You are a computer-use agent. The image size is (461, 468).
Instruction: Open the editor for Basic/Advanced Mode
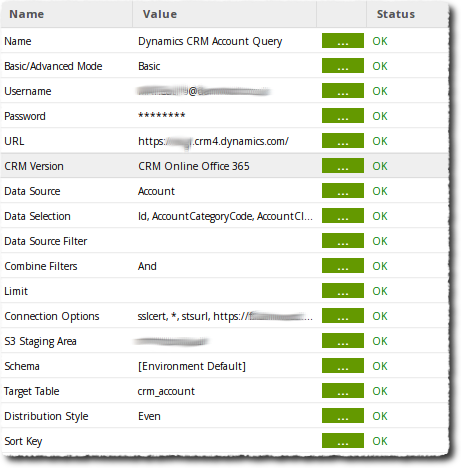point(343,66)
